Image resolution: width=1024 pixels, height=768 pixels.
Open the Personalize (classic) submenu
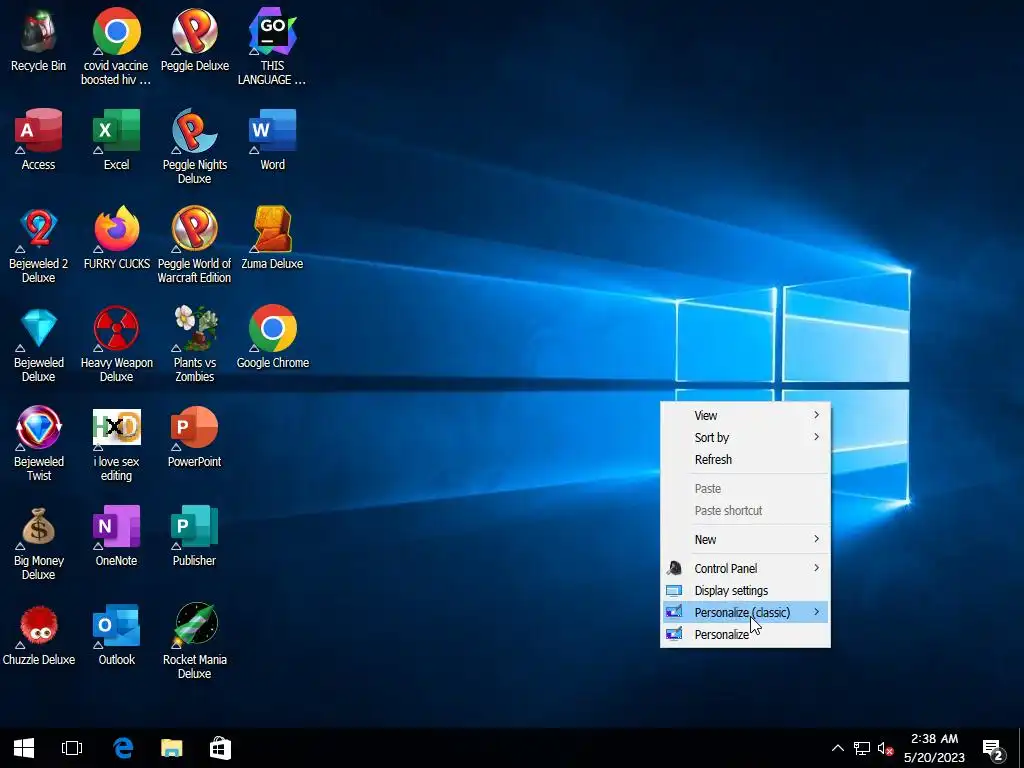click(746, 612)
